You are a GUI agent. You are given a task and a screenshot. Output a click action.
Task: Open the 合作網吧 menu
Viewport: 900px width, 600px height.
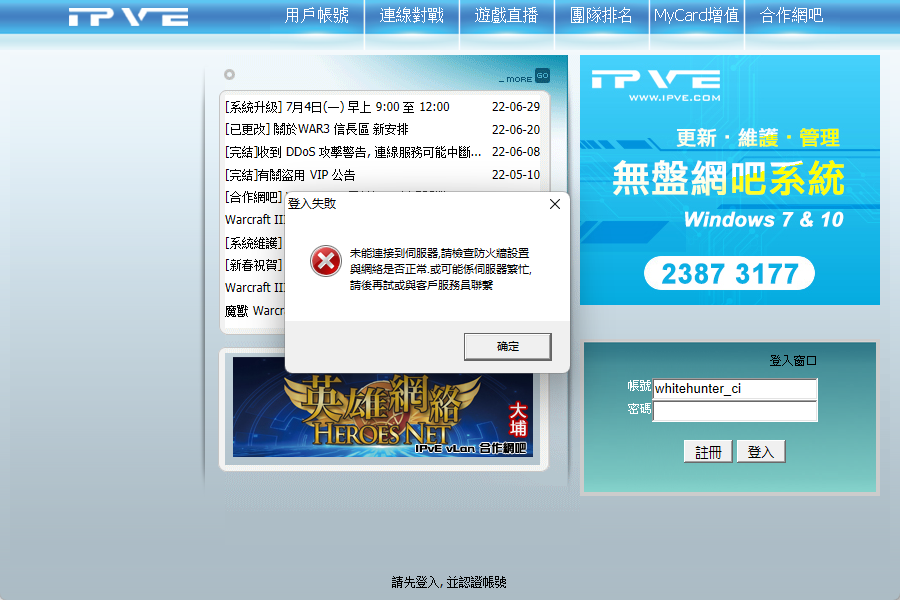coord(791,16)
